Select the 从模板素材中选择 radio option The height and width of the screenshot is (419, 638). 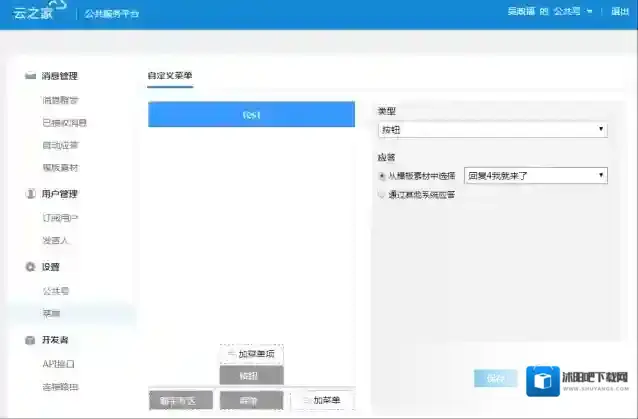(x=382, y=175)
